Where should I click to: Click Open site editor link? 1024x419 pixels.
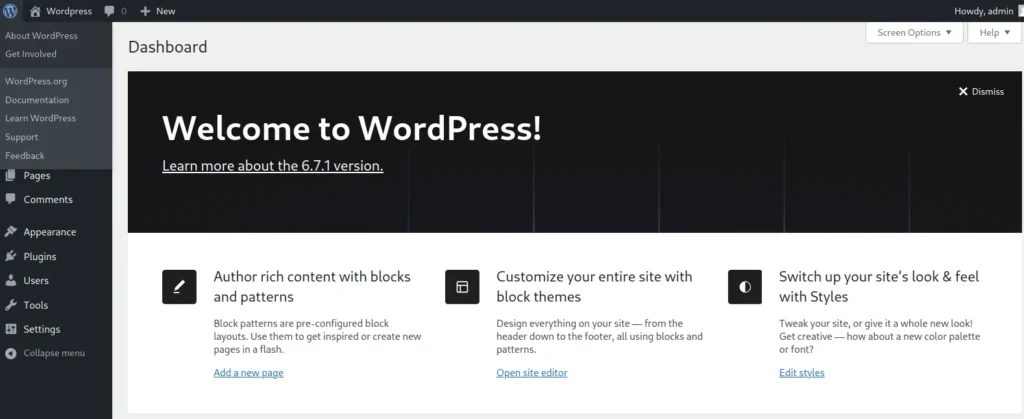[x=532, y=373]
